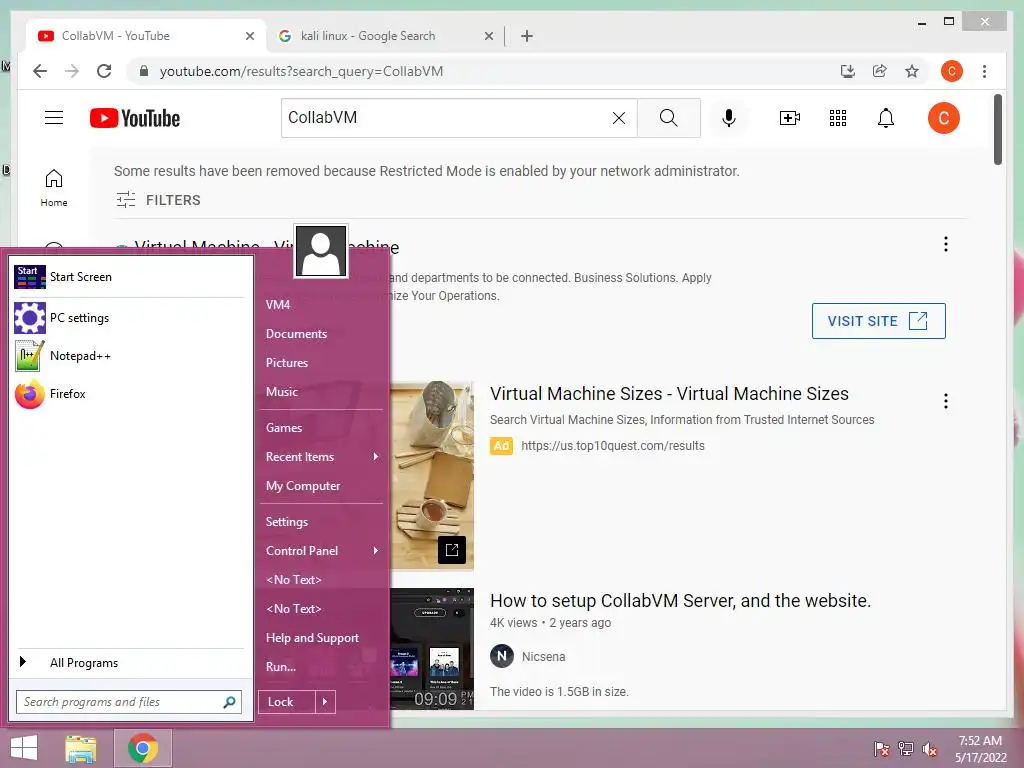
Task: Open Documents from start menu
Action: click(296, 334)
